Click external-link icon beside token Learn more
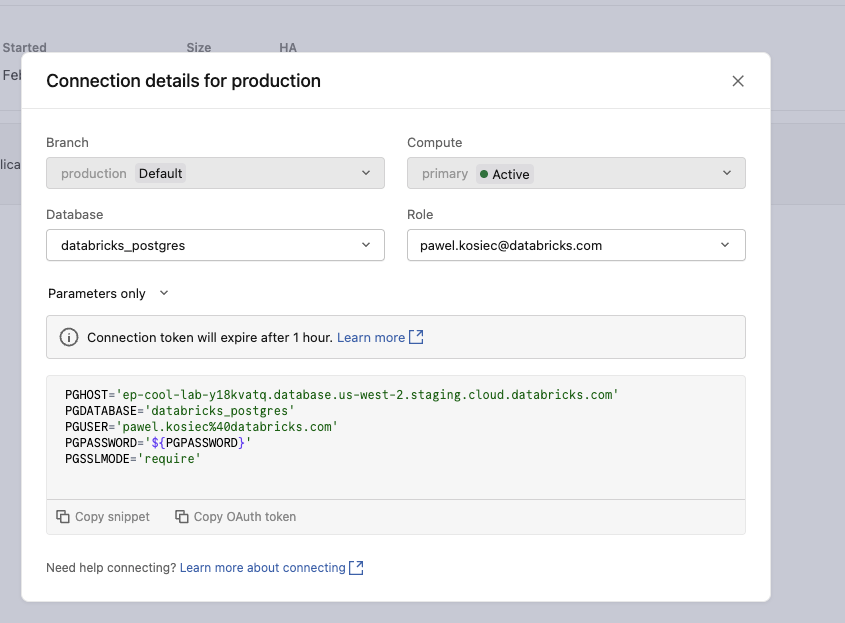This screenshot has width=845, height=623. pyautogui.click(x=417, y=338)
